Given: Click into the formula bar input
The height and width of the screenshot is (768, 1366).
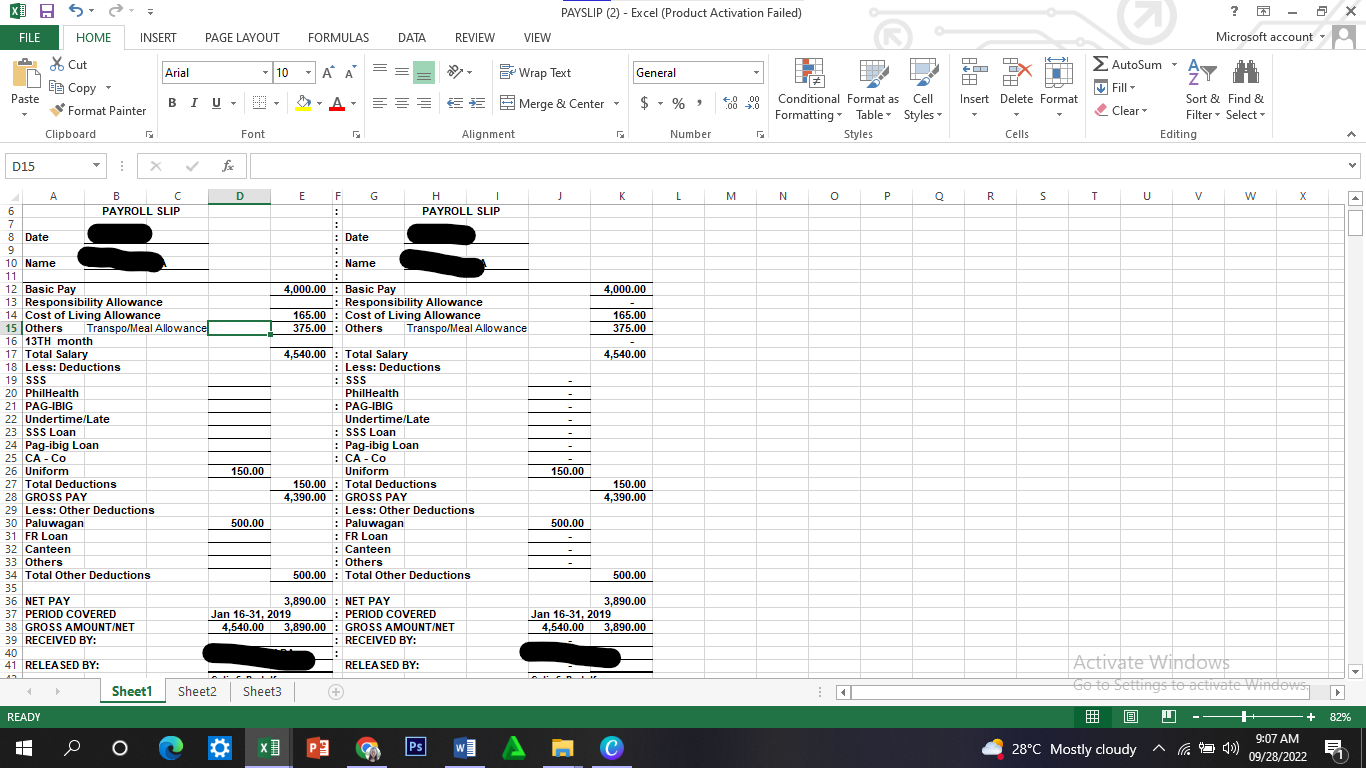Looking at the screenshot, I should 796,166.
